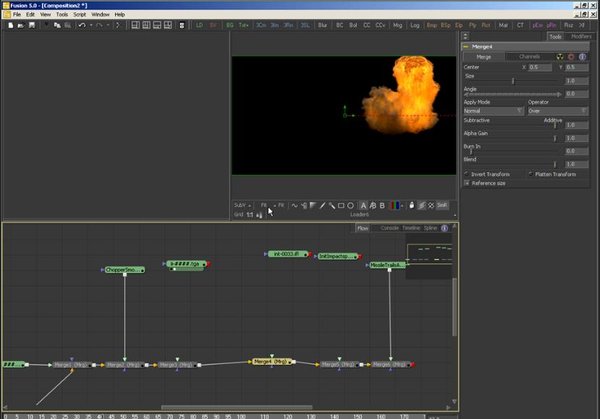The height and width of the screenshot is (419, 600).
Task: Click the Background (BG) toolbar button
Action: [x=230, y=24]
